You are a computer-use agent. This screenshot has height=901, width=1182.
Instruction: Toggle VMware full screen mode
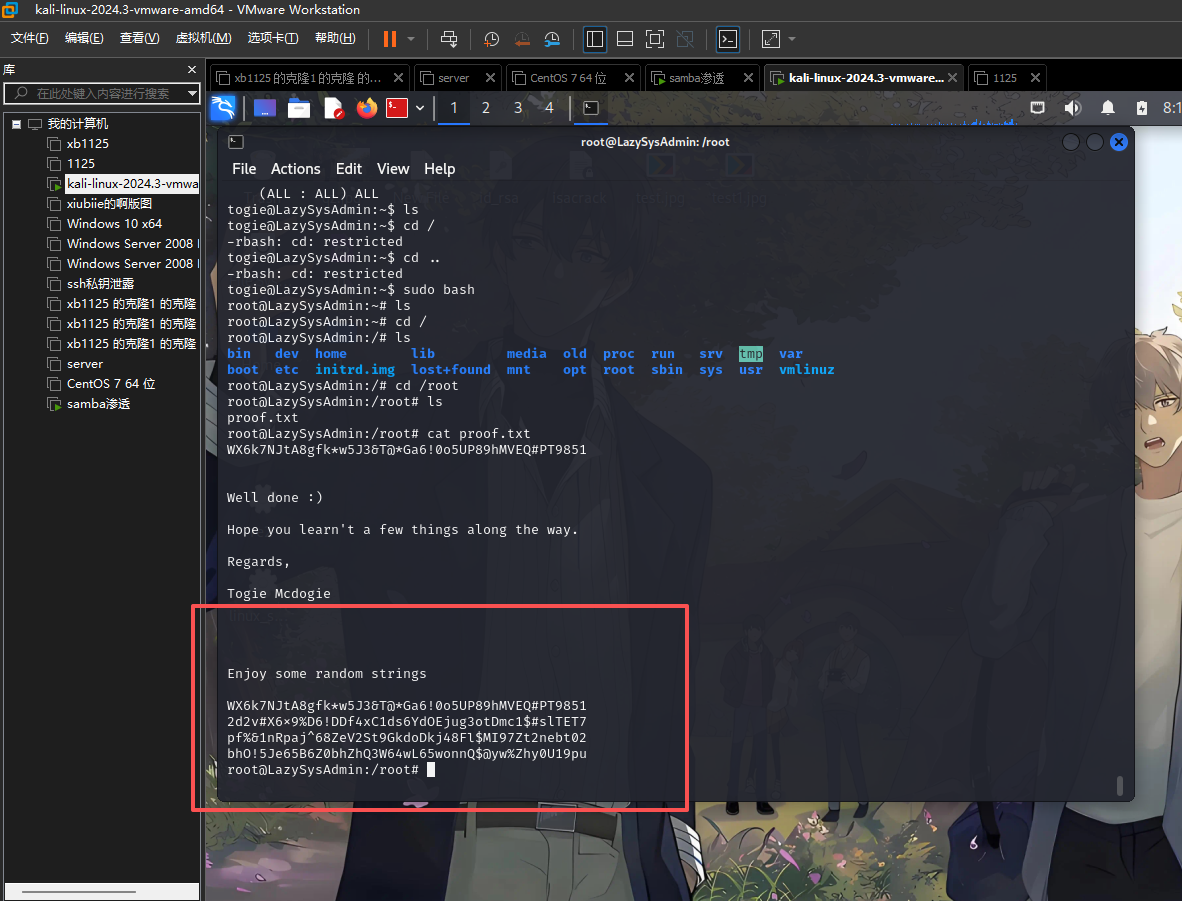[655, 39]
